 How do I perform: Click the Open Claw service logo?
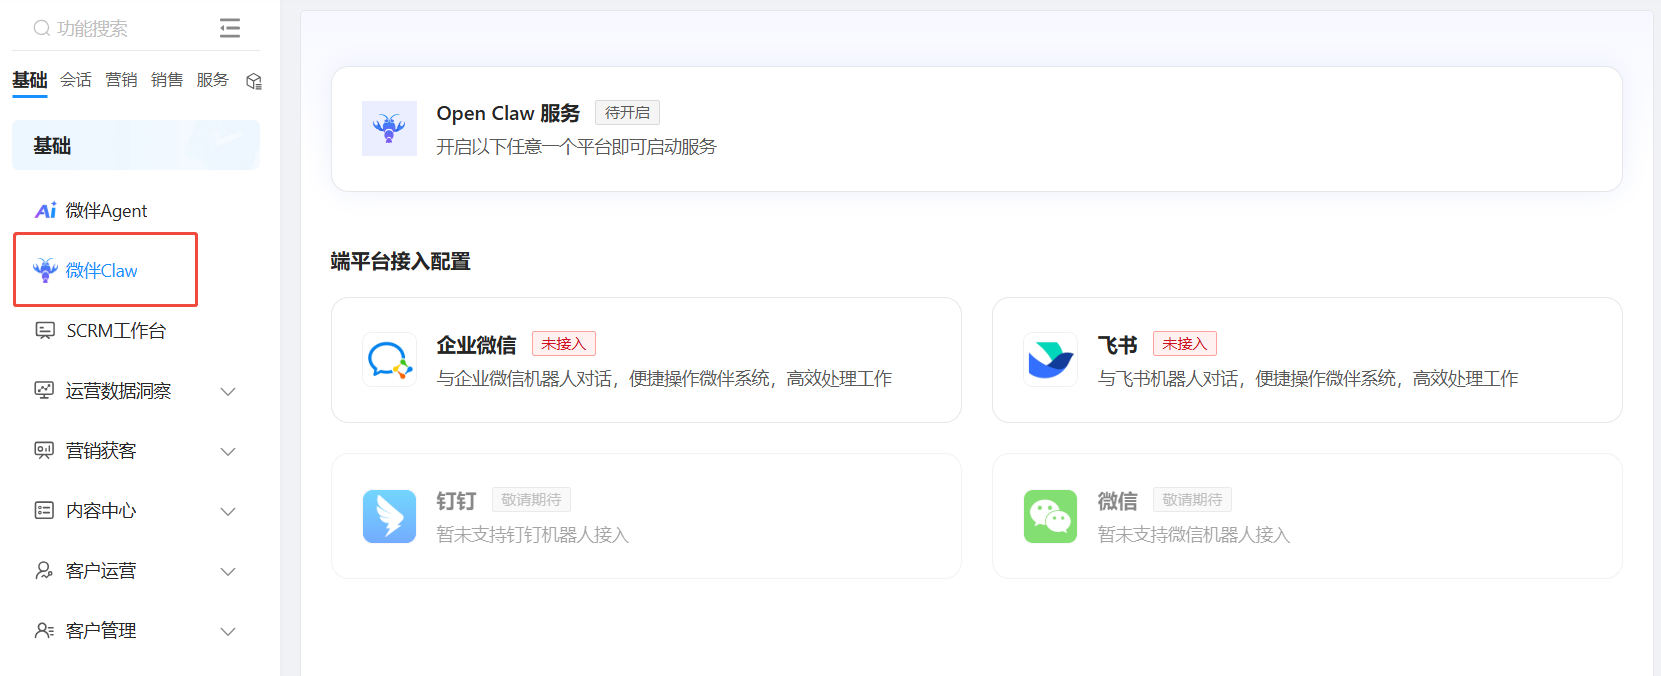(x=389, y=128)
